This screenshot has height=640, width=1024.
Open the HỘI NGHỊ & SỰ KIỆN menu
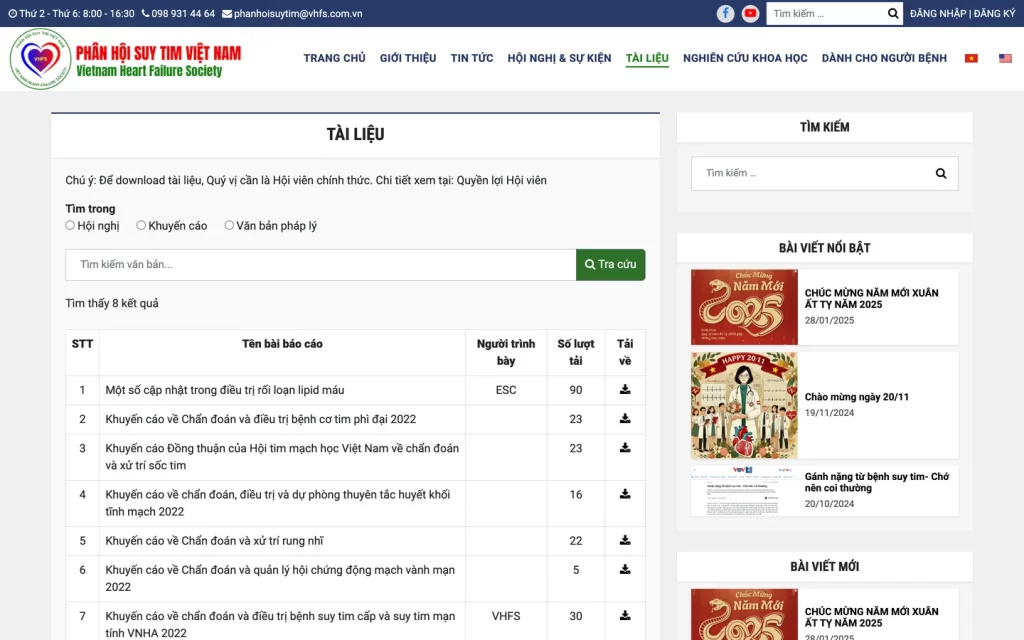tap(560, 58)
